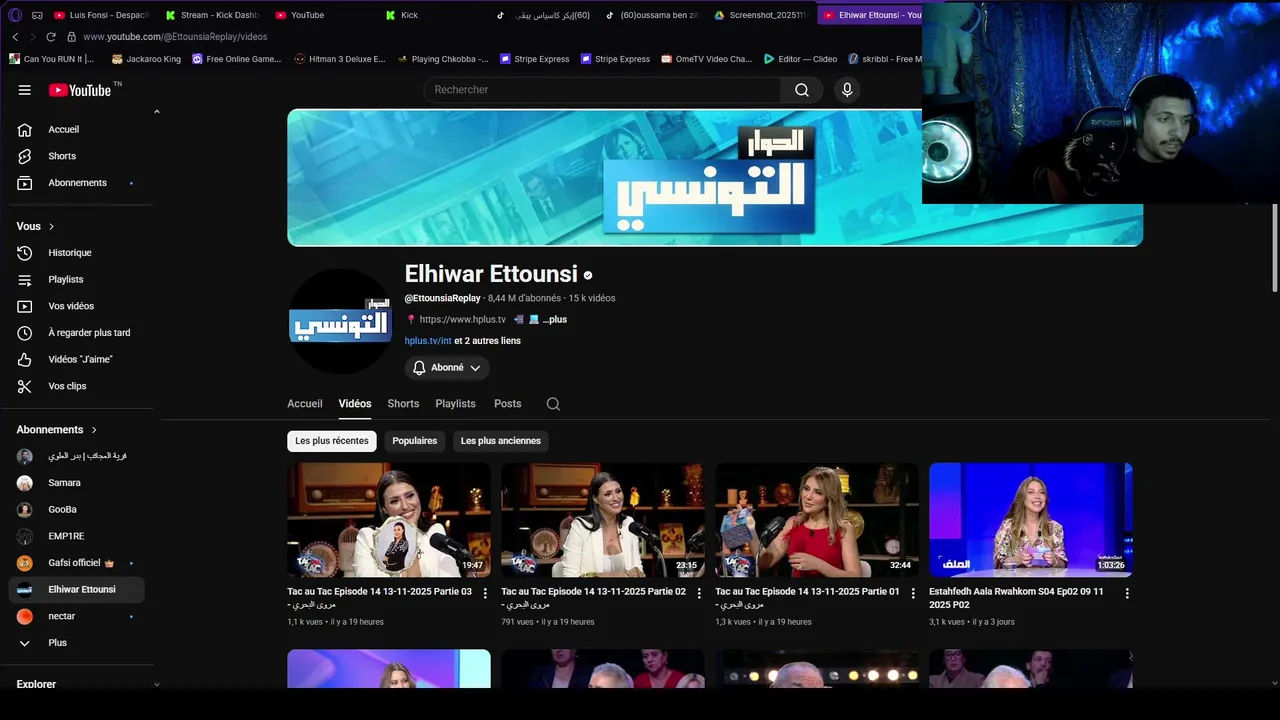Reload the page with refresh icon

click(x=51, y=37)
